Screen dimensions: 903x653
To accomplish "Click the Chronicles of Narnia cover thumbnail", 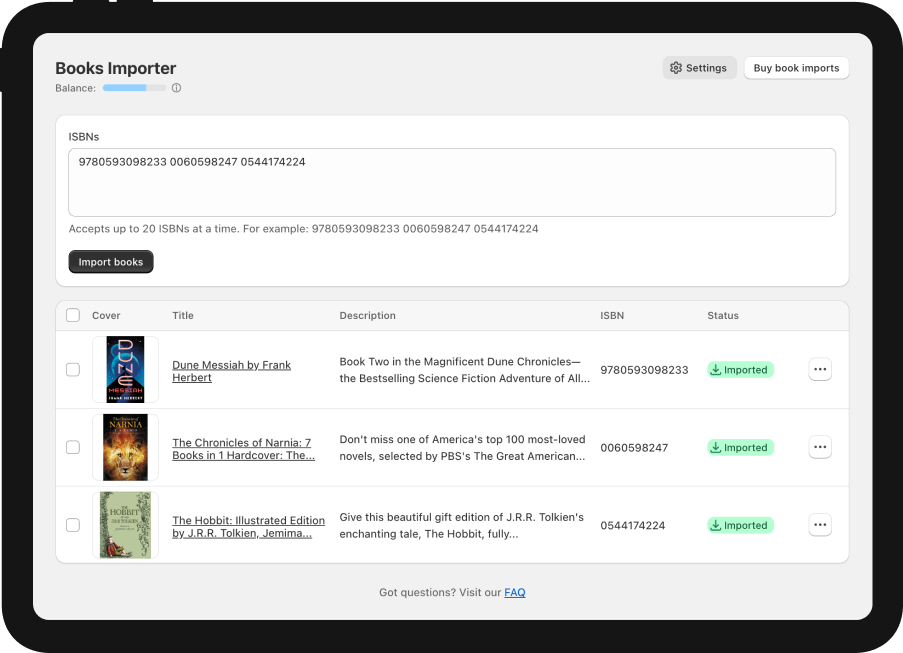I will (125, 448).
